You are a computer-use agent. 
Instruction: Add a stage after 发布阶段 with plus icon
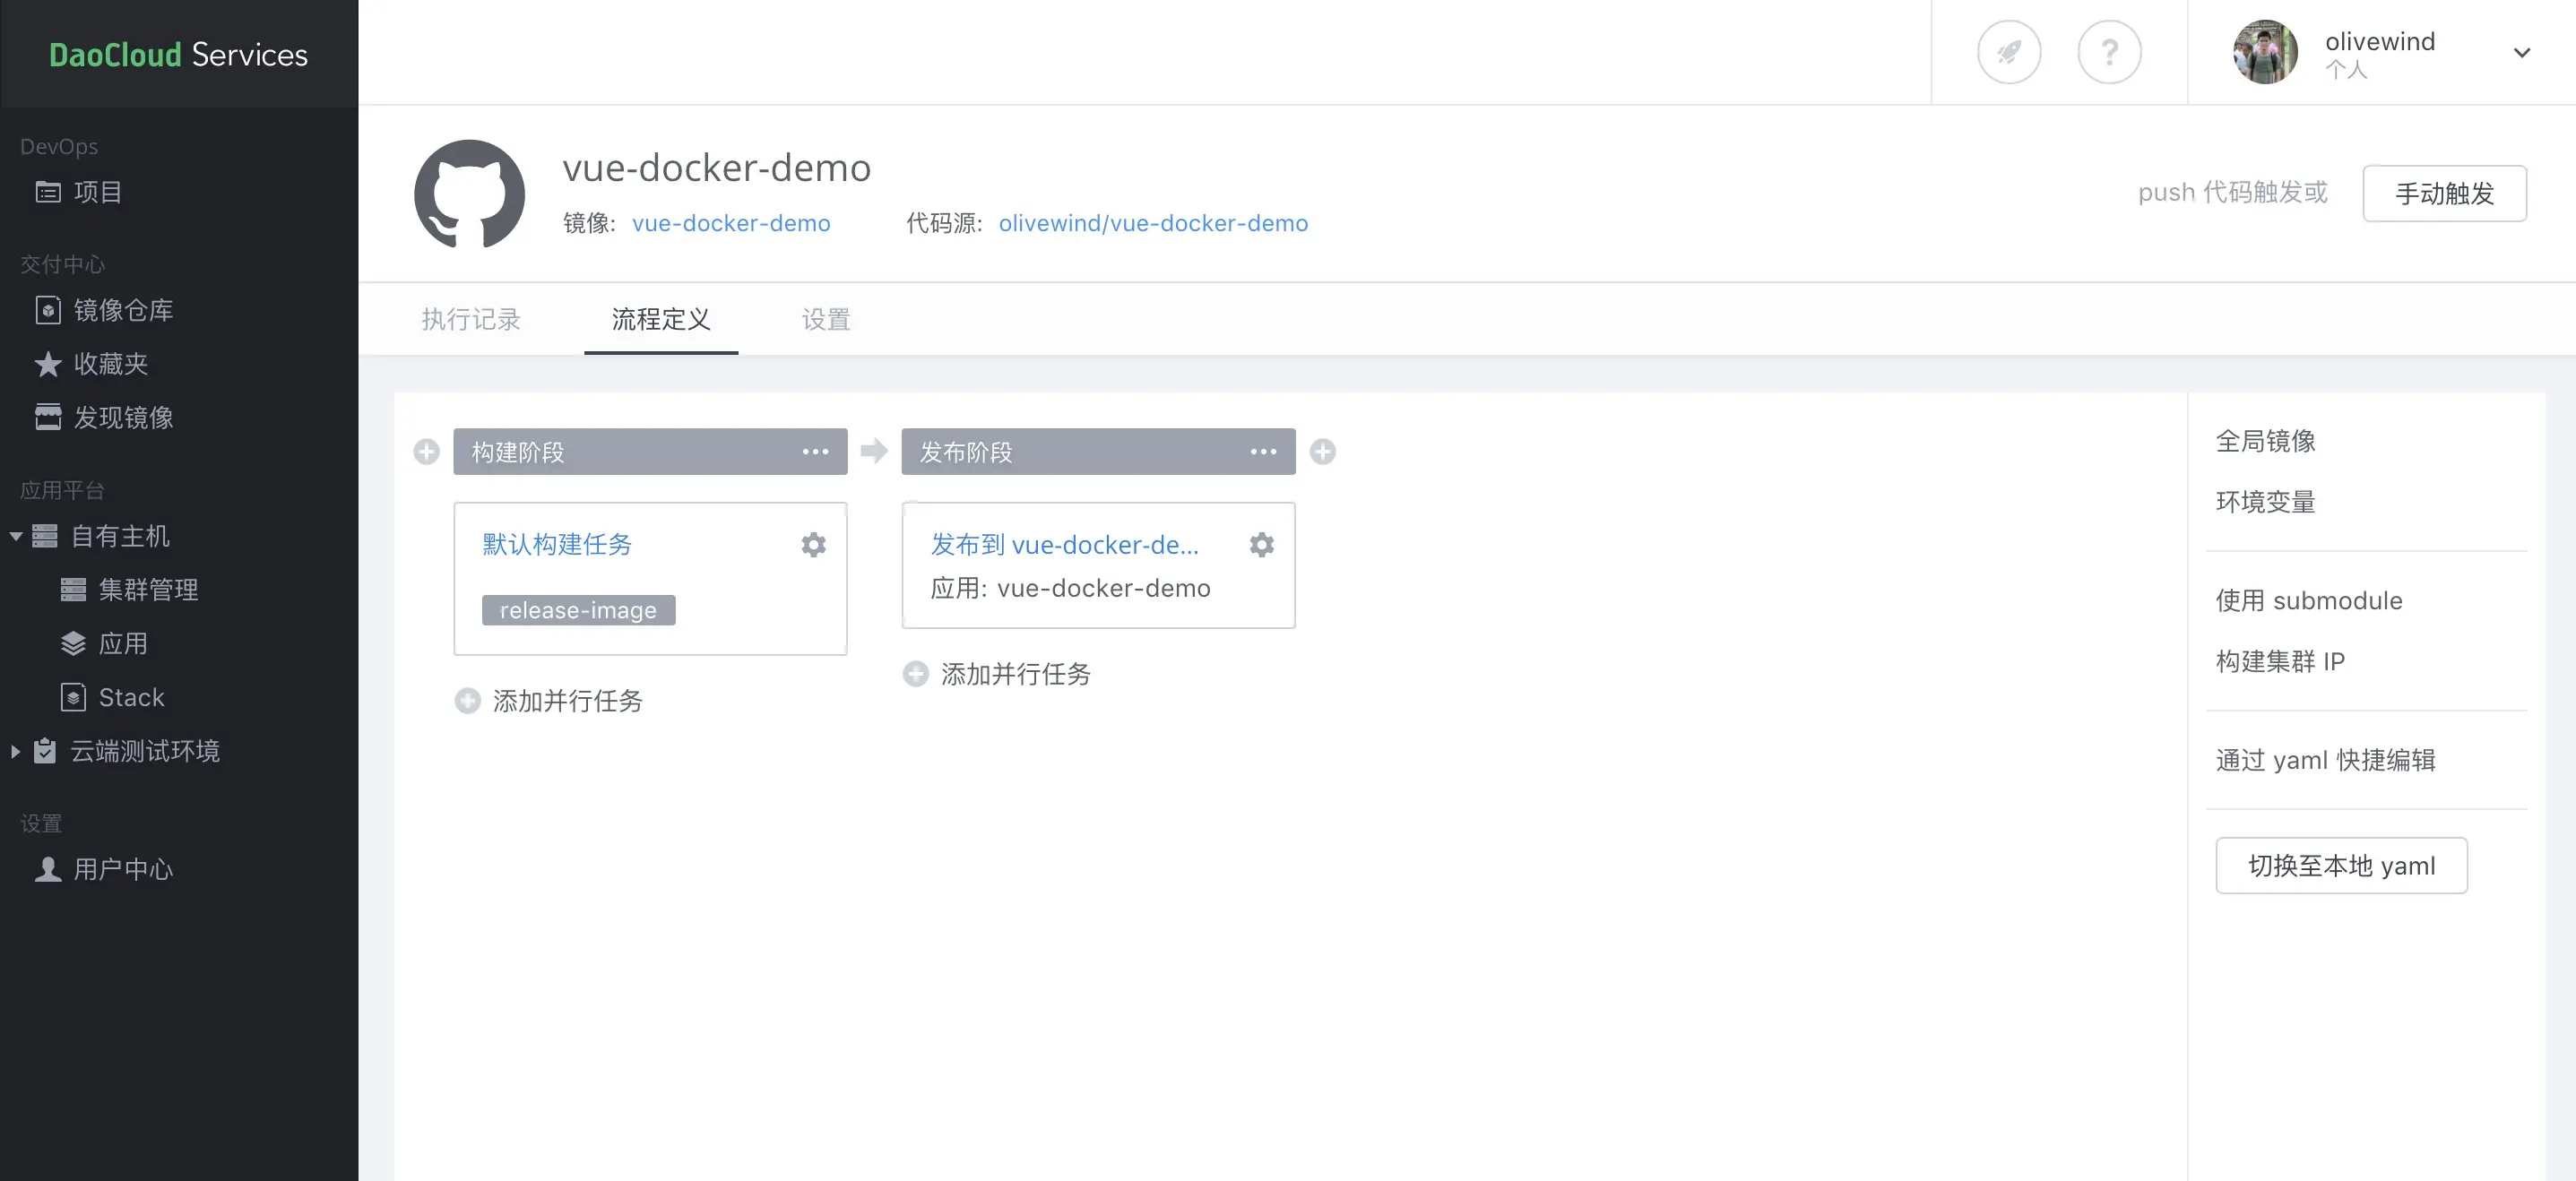1323,452
